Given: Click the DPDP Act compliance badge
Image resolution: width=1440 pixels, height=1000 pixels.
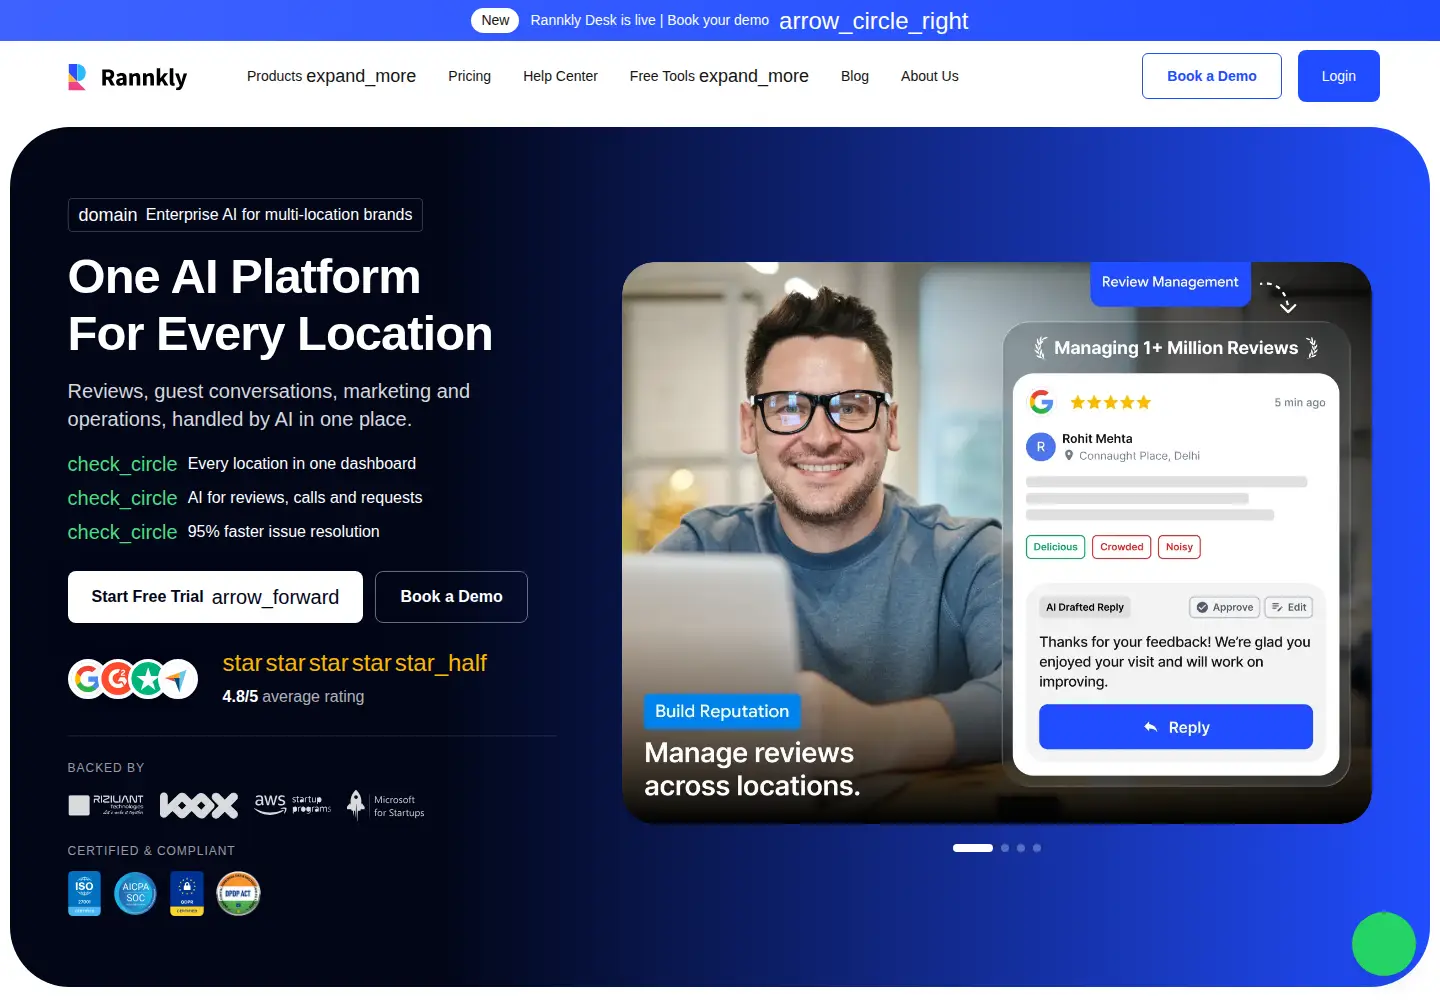Looking at the screenshot, I should pyautogui.click(x=238, y=893).
